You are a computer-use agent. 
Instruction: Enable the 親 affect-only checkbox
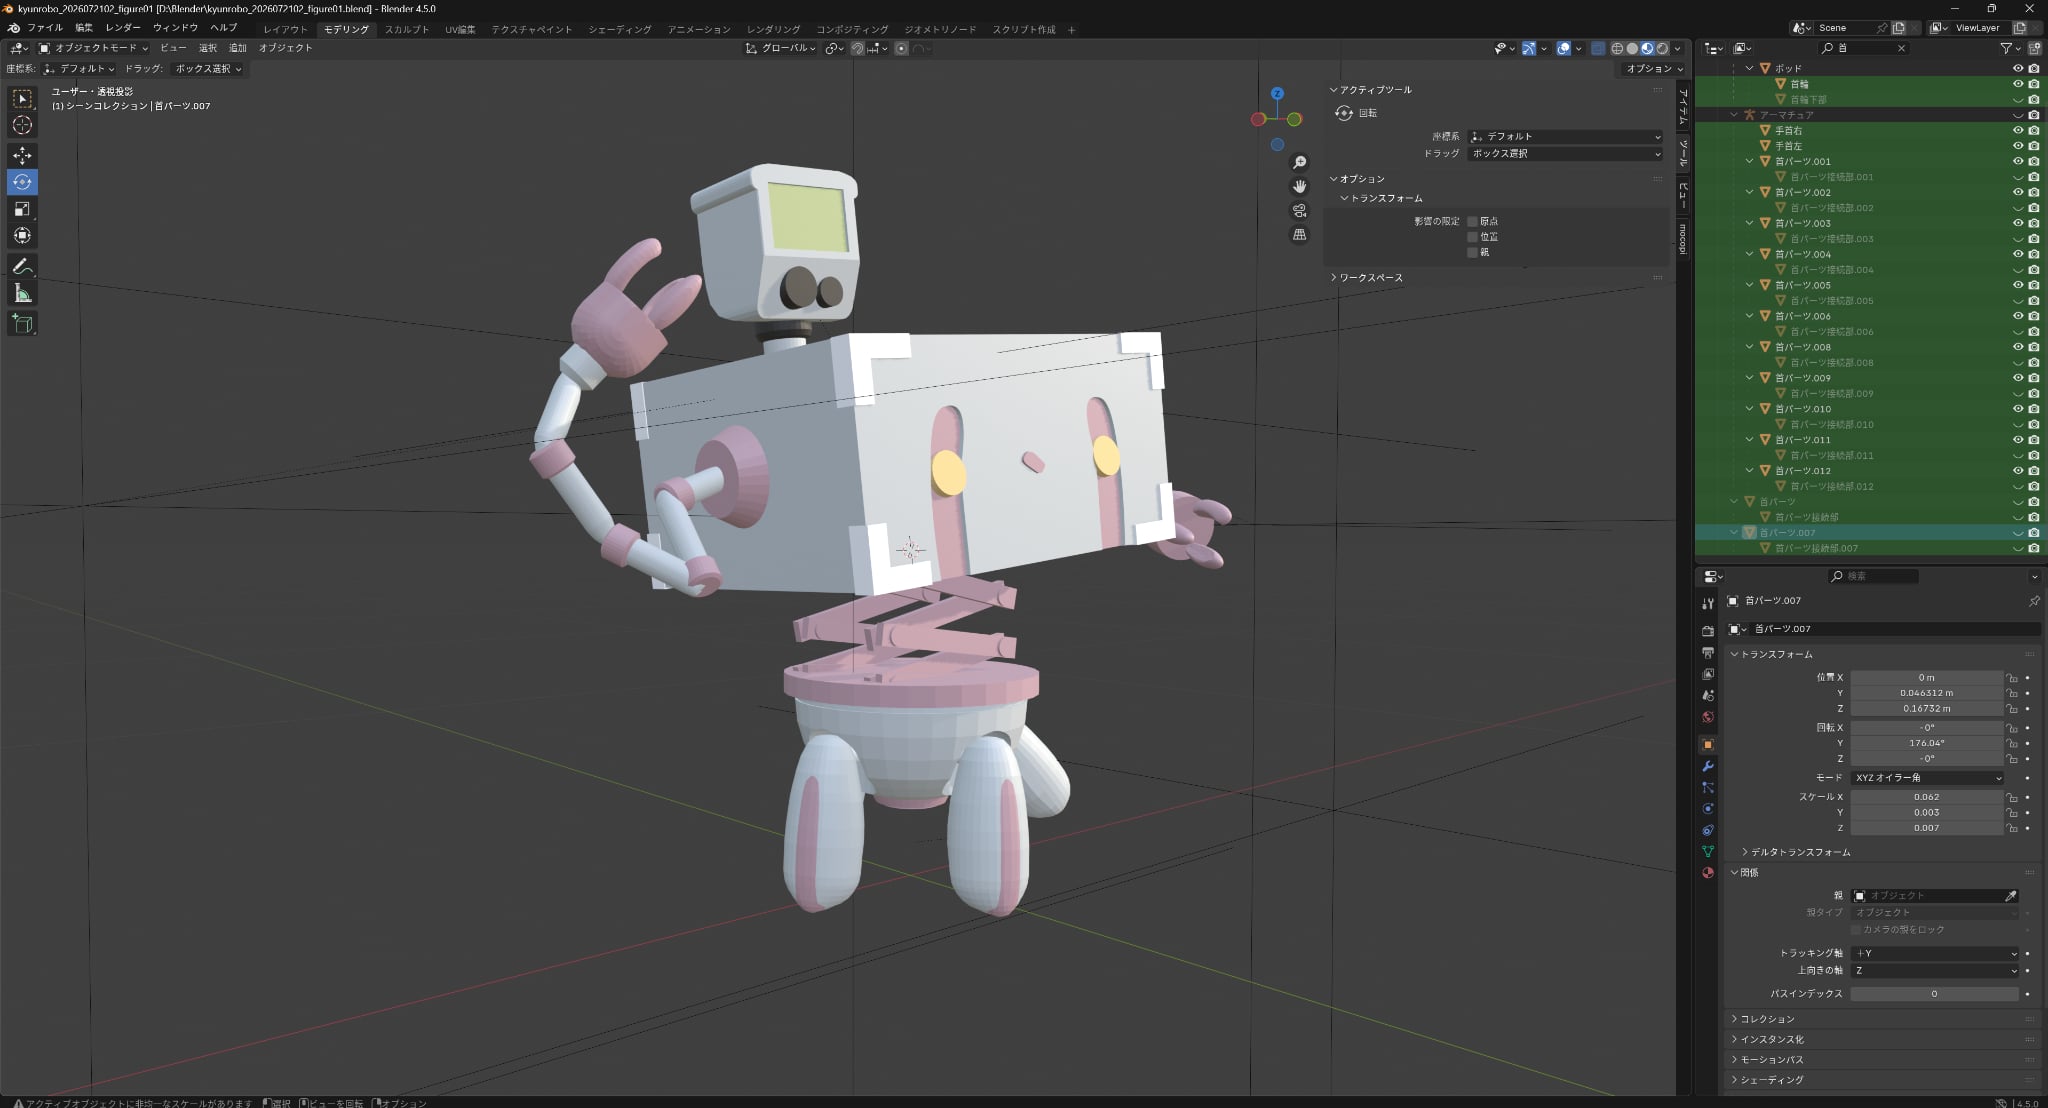(1472, 253)
